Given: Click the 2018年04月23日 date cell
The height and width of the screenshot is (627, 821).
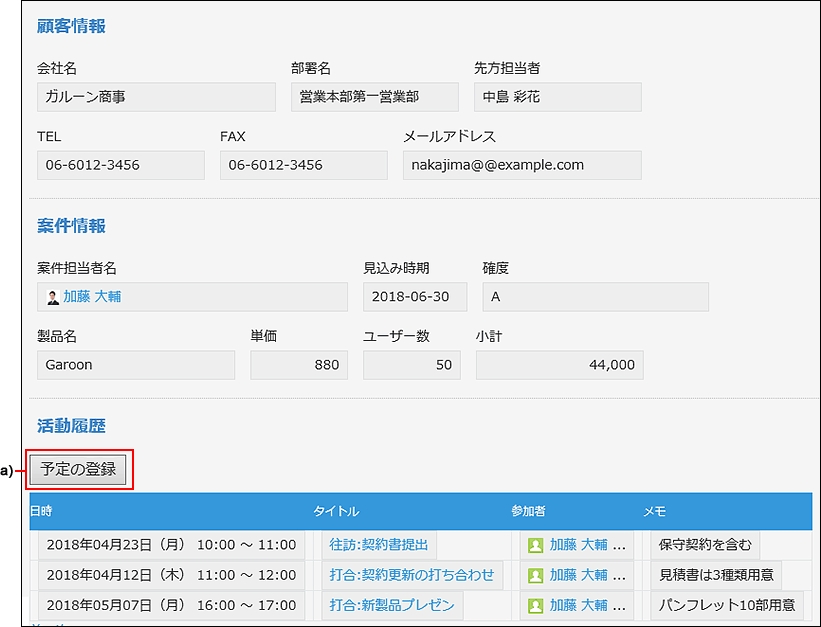Looking at the screenshot, I should tap(171, 545).
